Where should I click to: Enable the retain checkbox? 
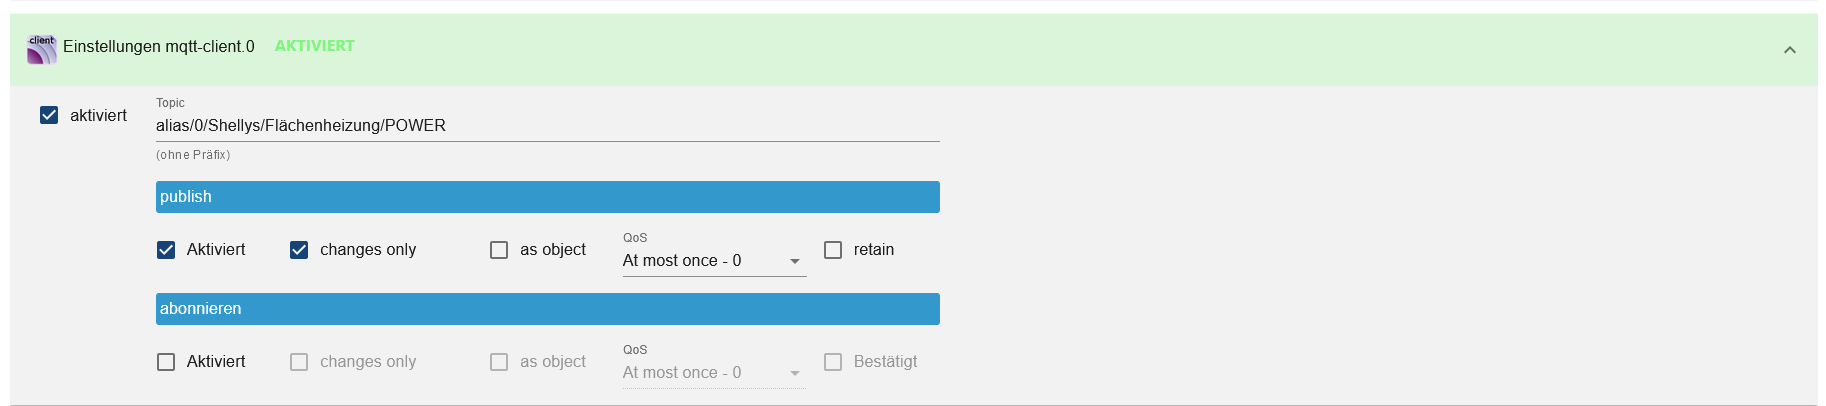833,250
